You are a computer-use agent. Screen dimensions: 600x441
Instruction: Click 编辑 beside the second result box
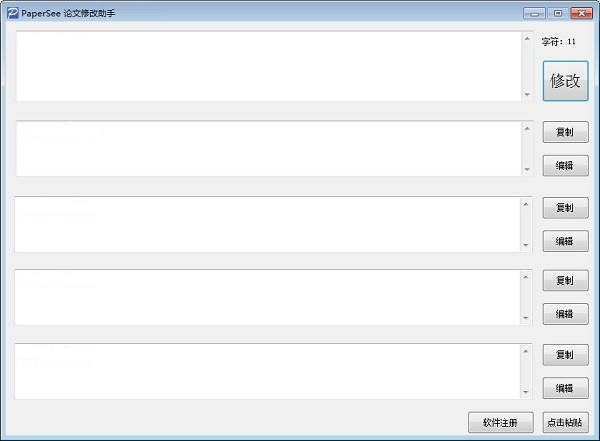(x=565, y=241)
